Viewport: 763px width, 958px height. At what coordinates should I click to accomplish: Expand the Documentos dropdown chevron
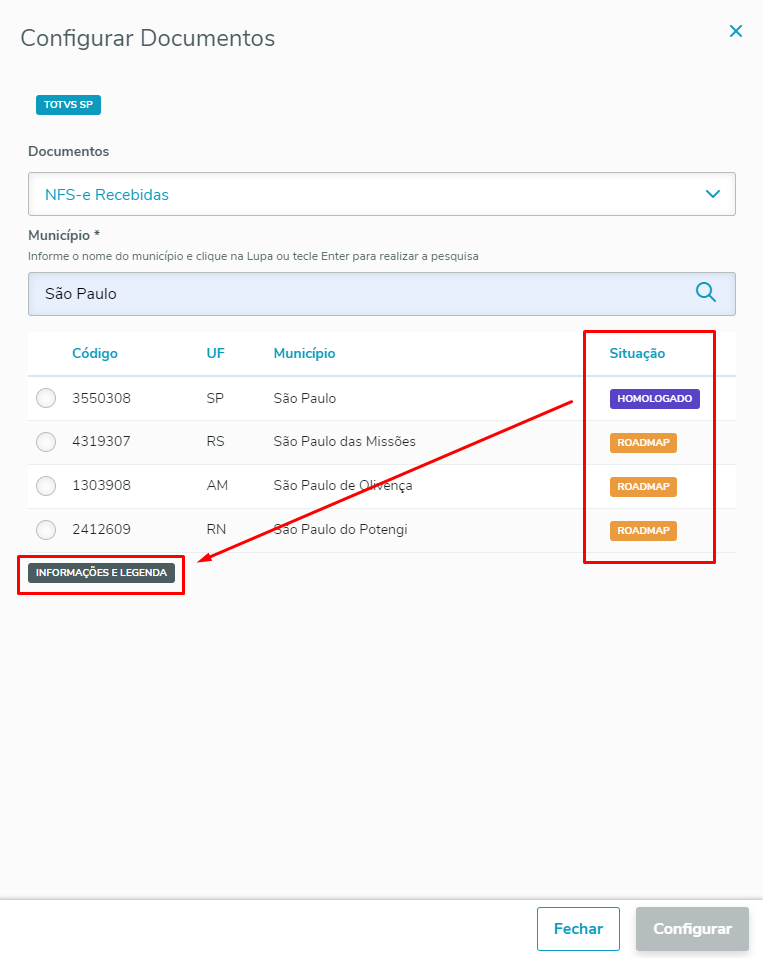point(713,194)
